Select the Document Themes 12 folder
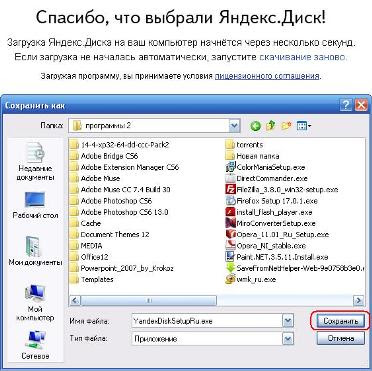372x371 pixels. 110,234
